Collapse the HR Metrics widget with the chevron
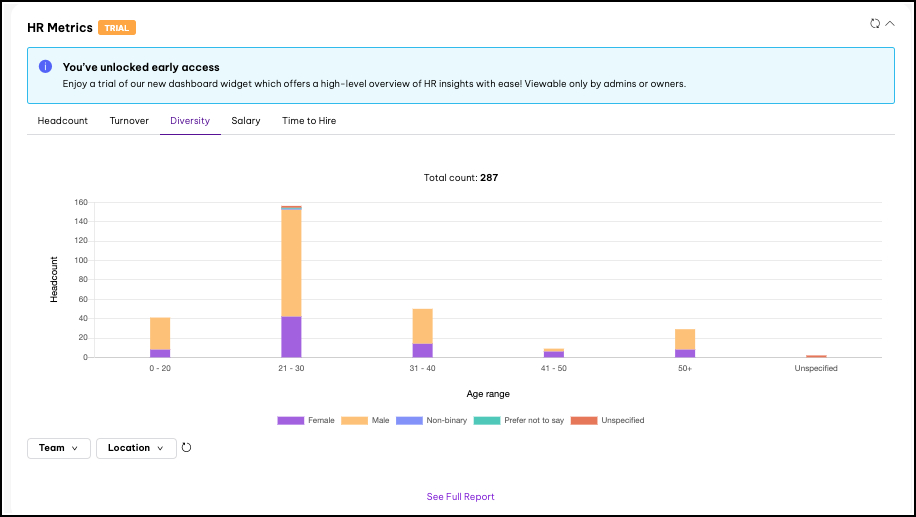This screenshot has width=916, height=517. pyautogui.click(x=889, y=23)
